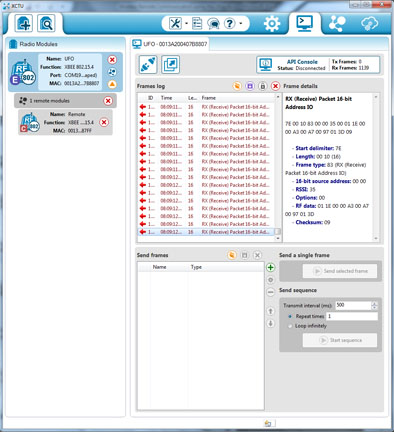Viewport: 394px width, 432px height.
Task: Select the Repeat times radio button
Action: tap(290, 316)
